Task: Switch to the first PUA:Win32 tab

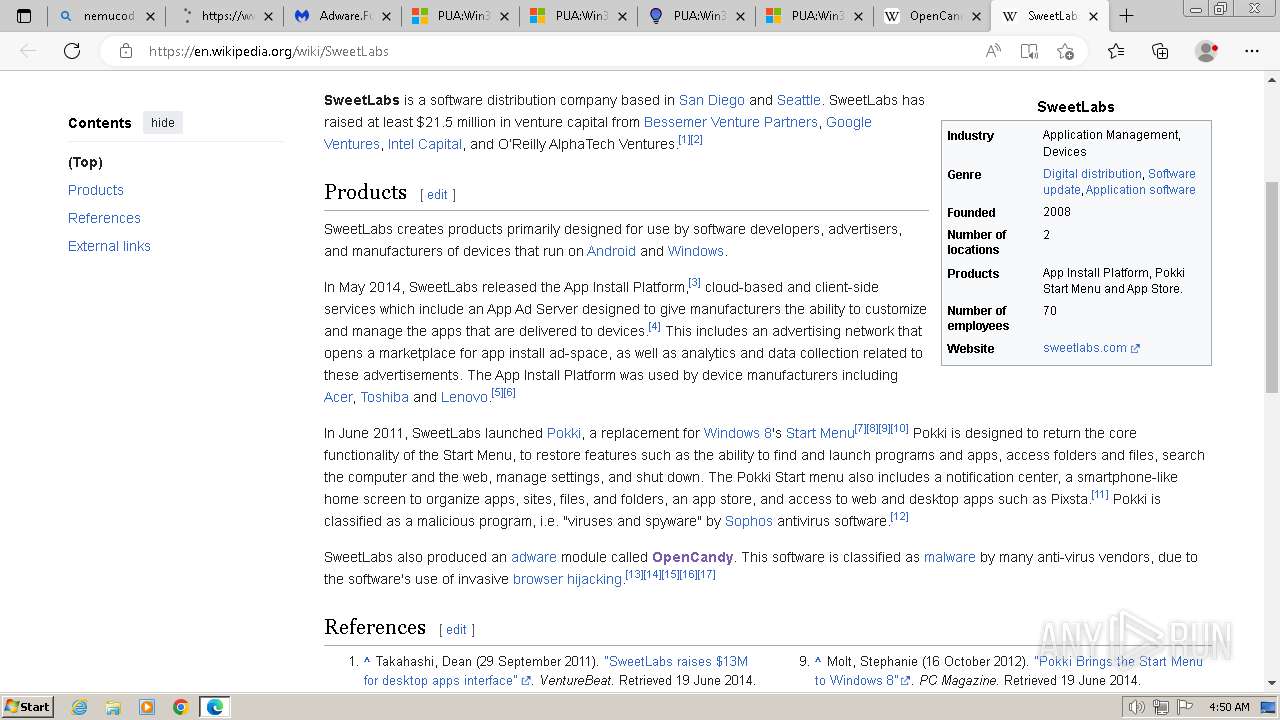Action: [x=460, y=16]
